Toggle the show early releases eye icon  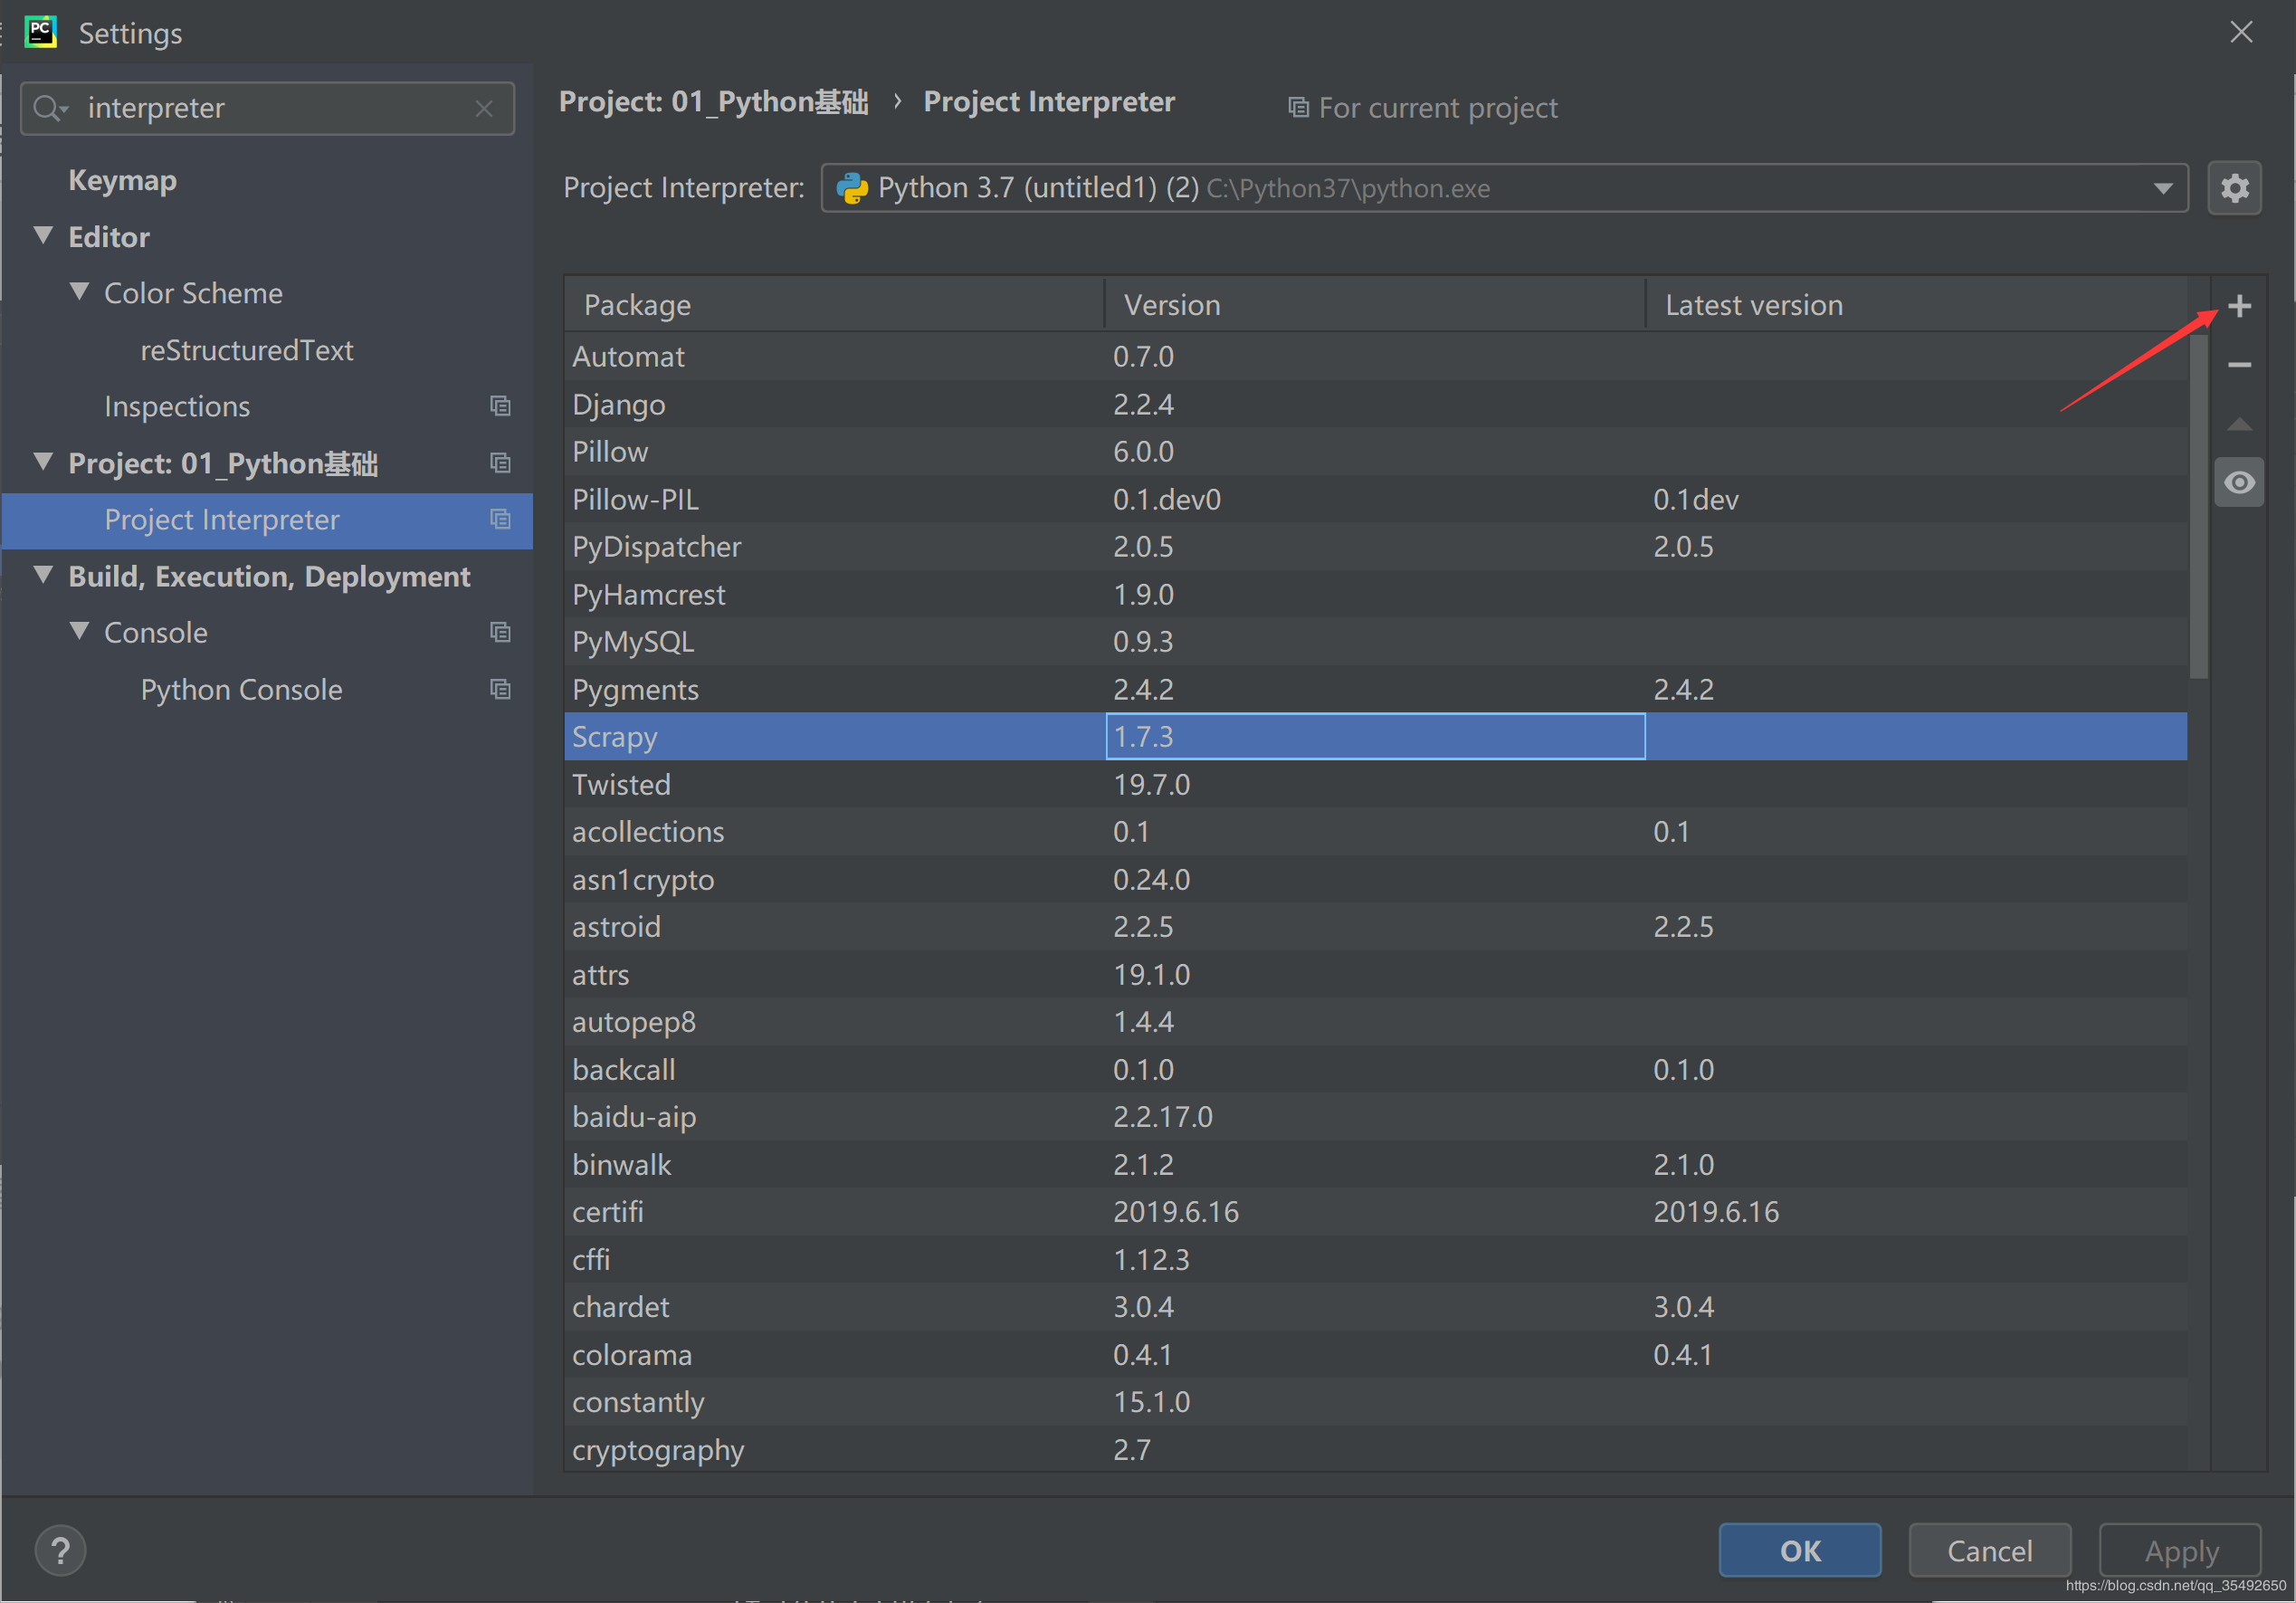tap(2239, 483)
